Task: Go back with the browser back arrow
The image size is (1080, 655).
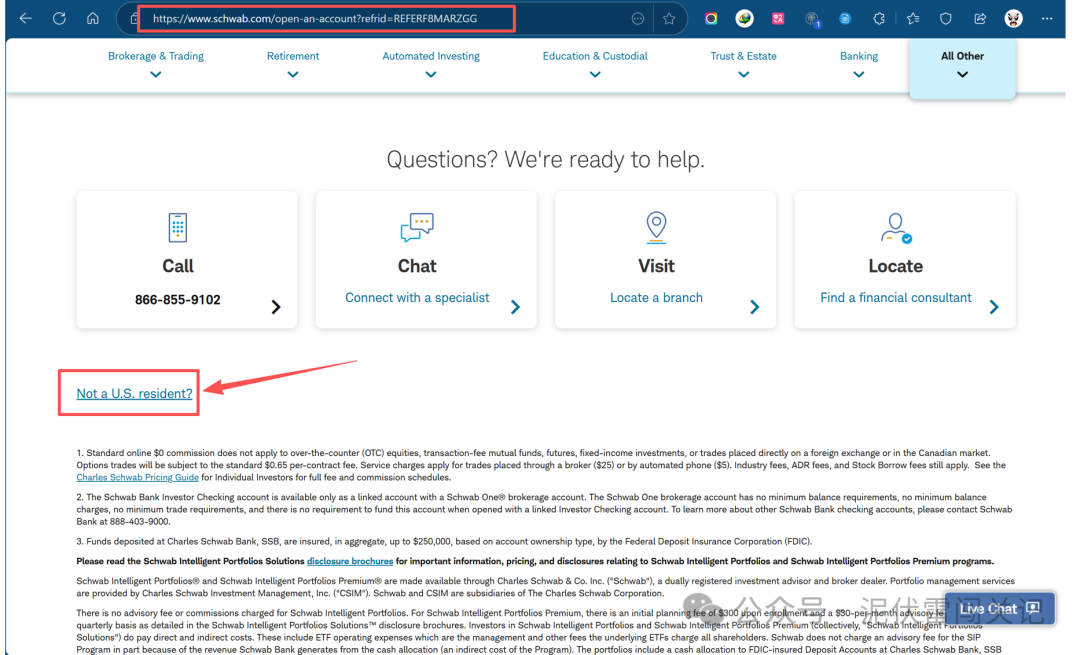Action: coord(26,19)
